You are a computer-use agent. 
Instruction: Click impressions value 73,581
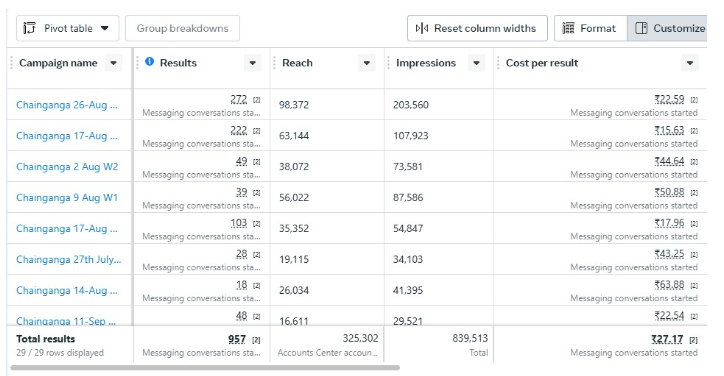408,167
